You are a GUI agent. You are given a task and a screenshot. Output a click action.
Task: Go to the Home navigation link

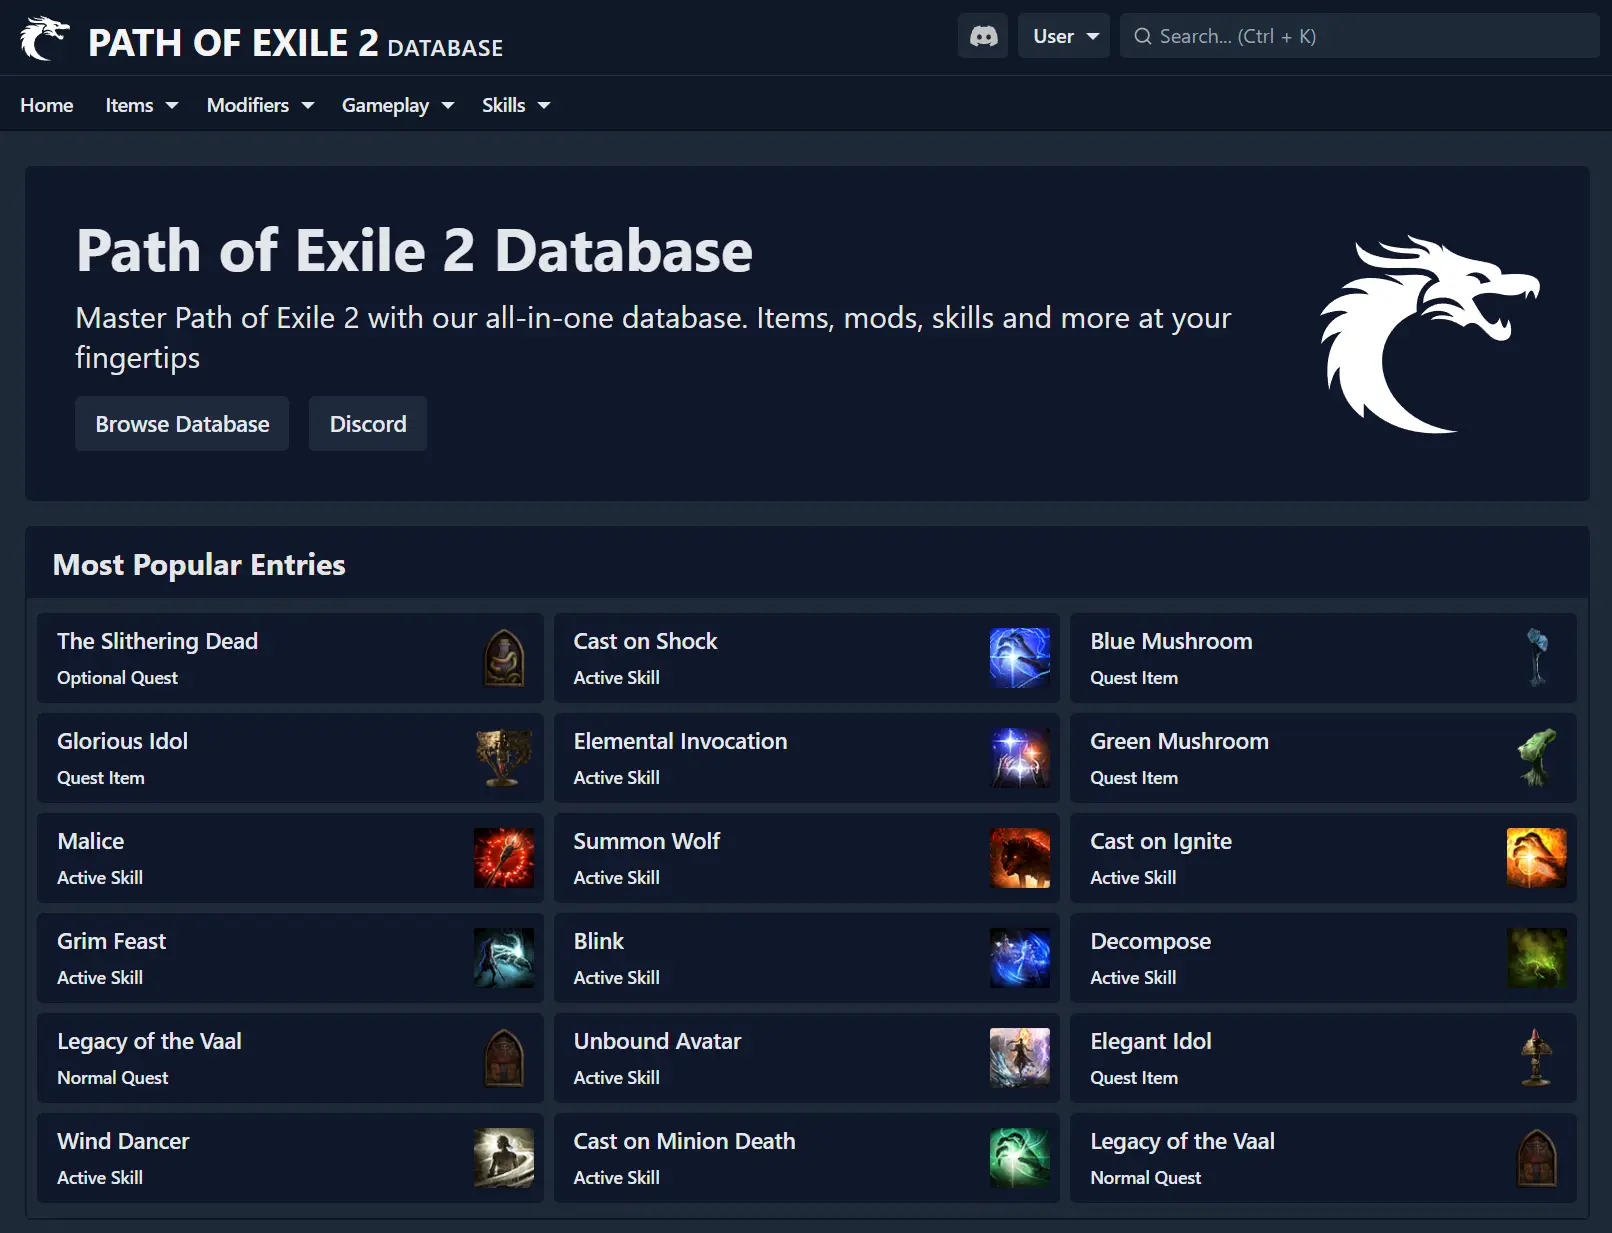tap(47, 105)
